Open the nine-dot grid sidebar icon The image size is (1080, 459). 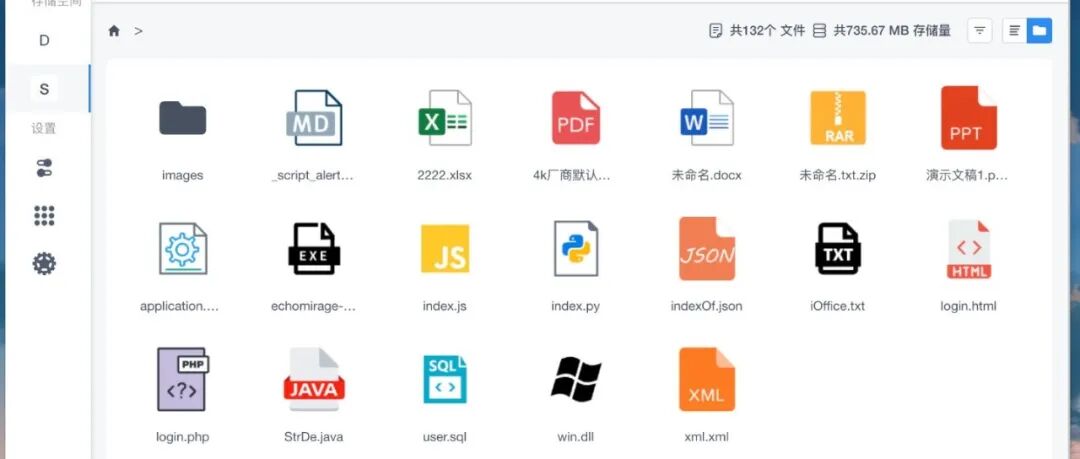point(44,216)
